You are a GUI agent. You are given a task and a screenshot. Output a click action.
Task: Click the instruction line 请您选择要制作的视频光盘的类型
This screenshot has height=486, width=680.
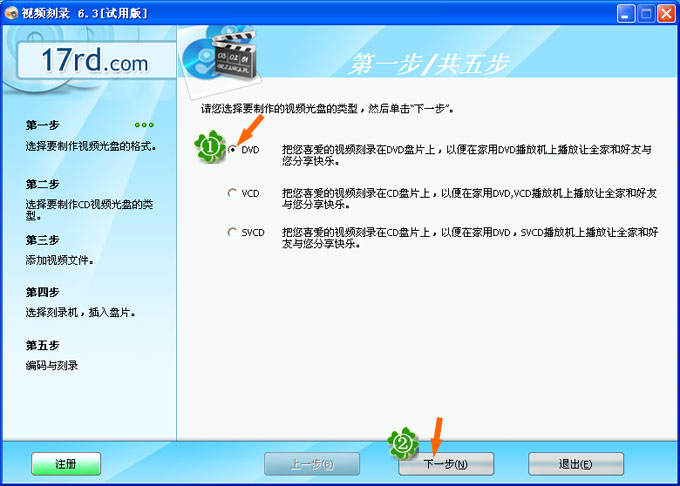tap(327, 108)
